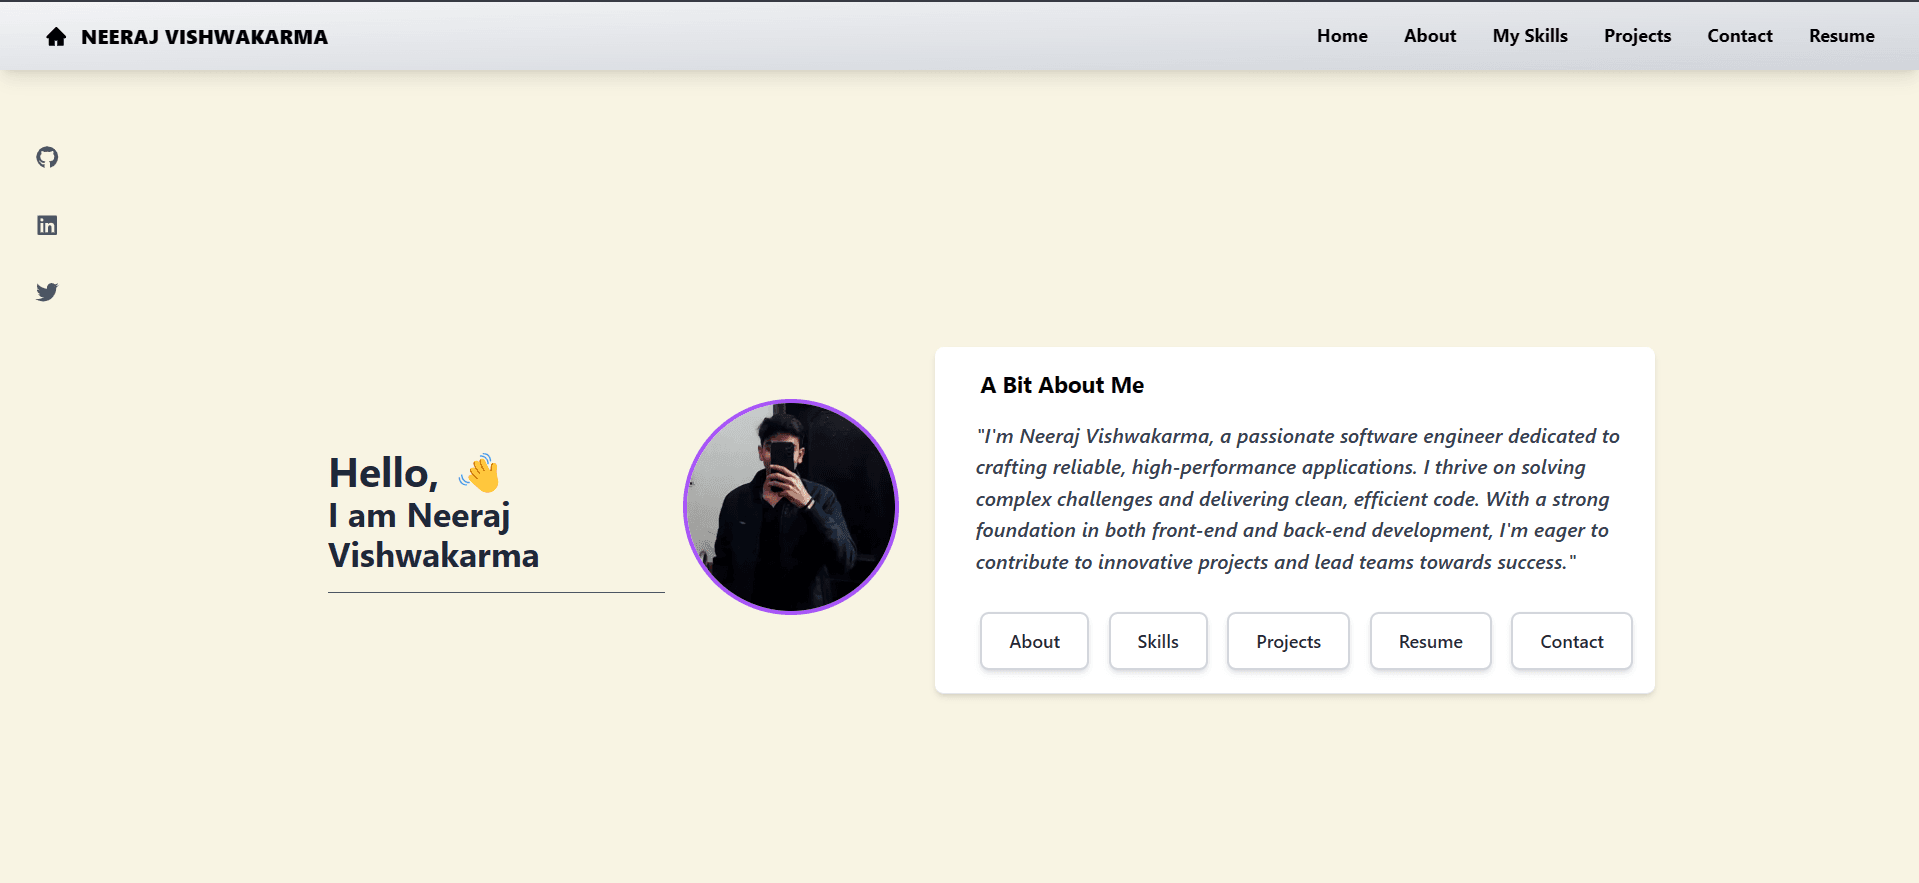Click the NEERAJ VISHWAKARMA title link

(204, 36)
